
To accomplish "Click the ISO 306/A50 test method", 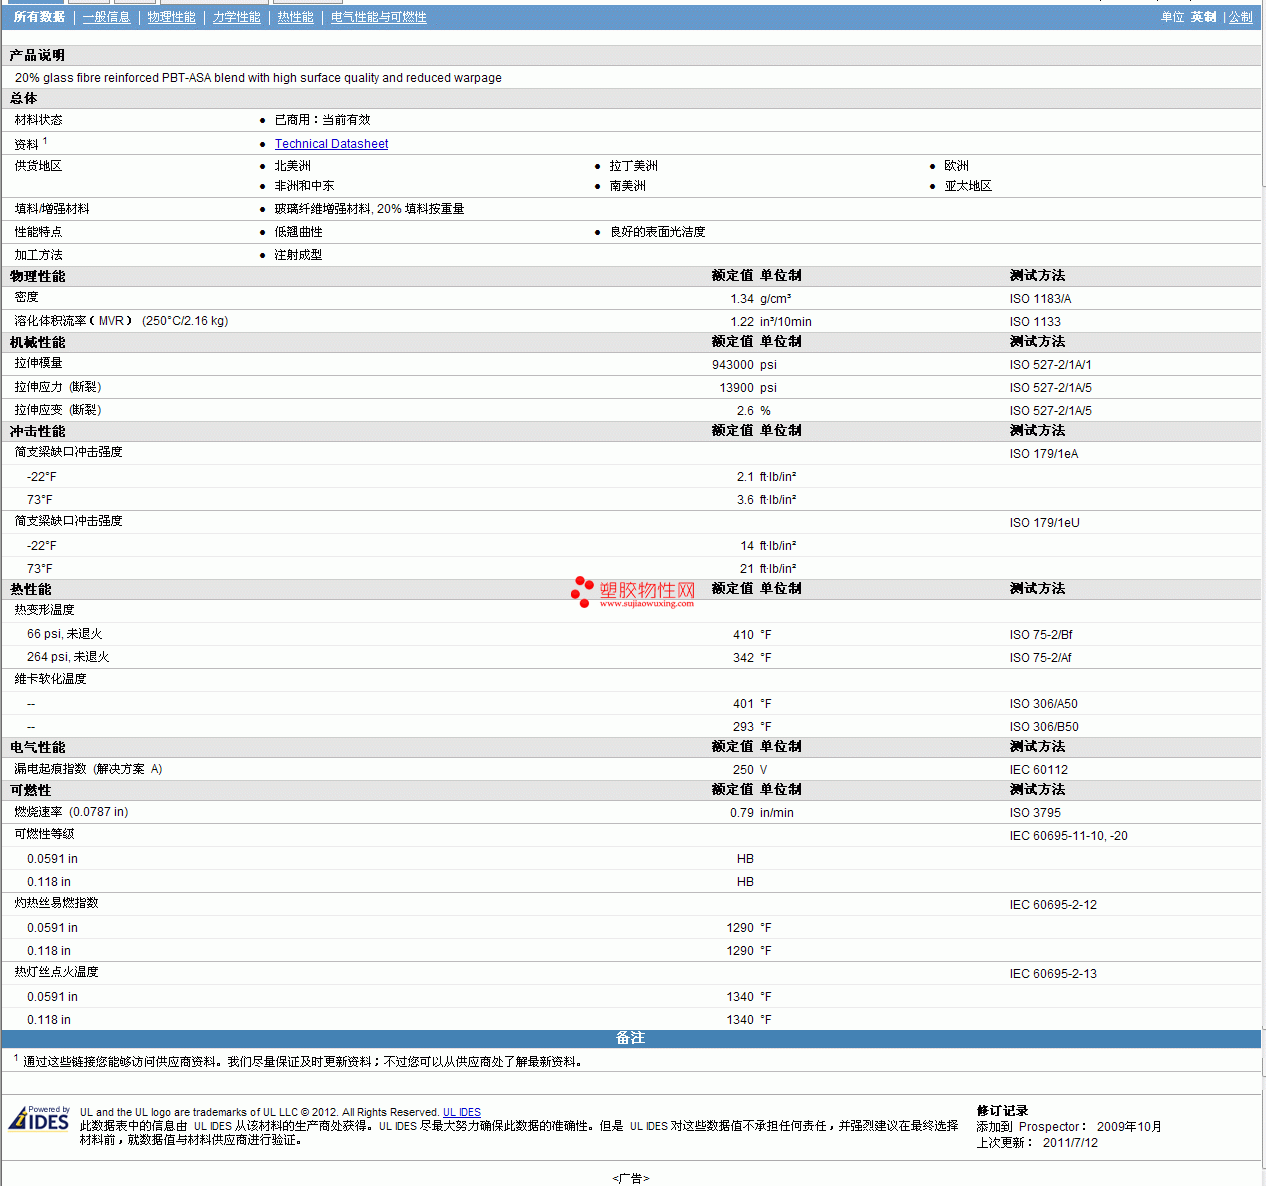I will pyautogui.click(x=1044, y=704).
